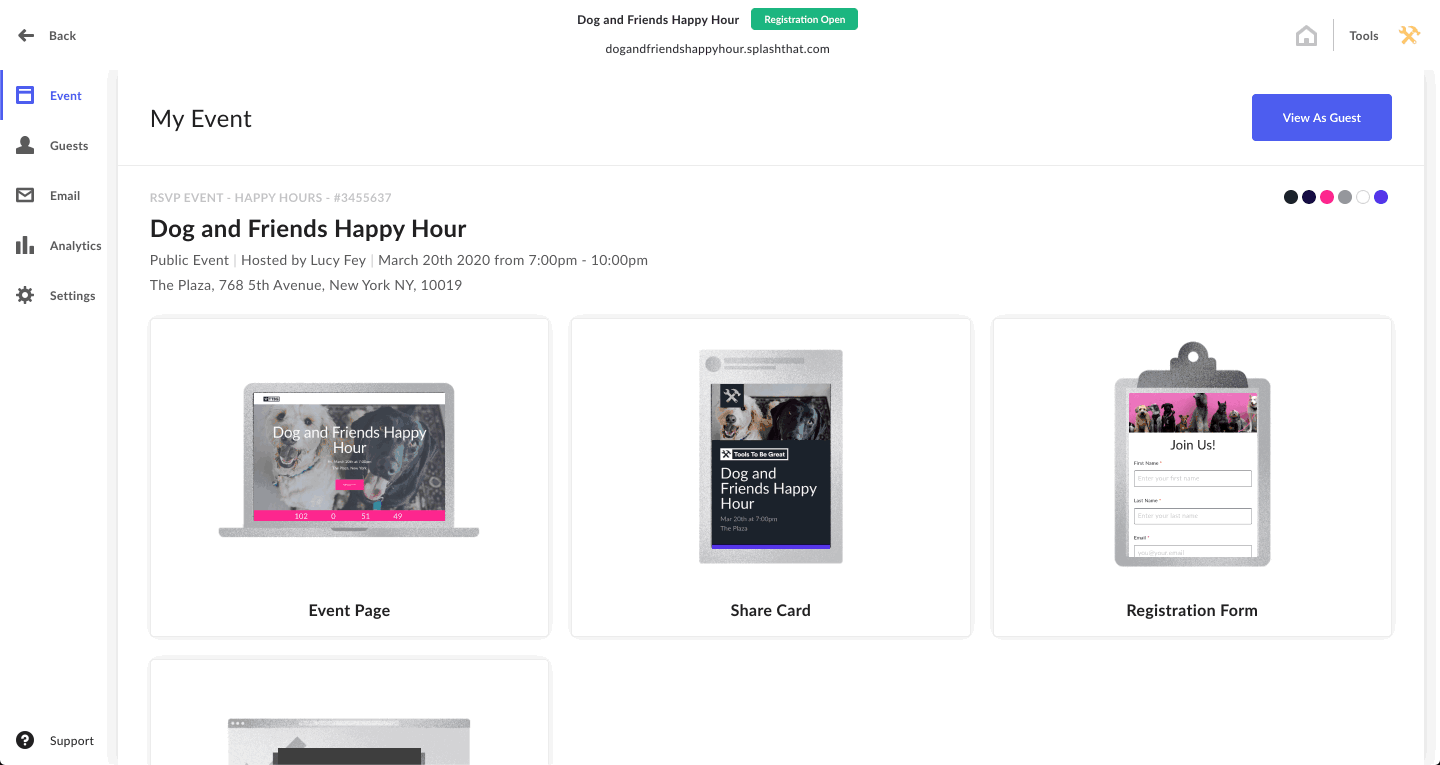Click the Event sidebar icon

[x=26, y=96]
